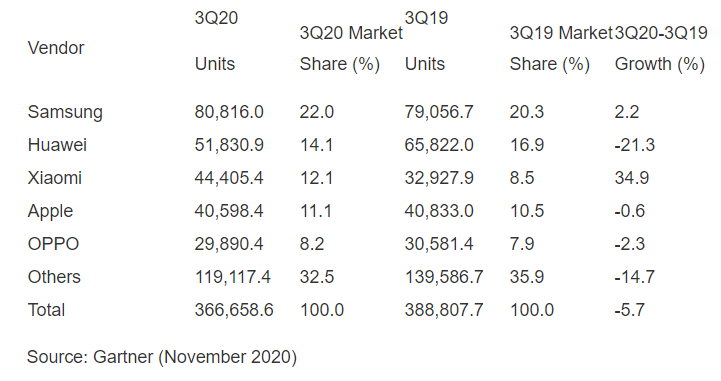Click the Source: Gartner footnote text
Screen dimensions: 721x381
click(162, 357)
